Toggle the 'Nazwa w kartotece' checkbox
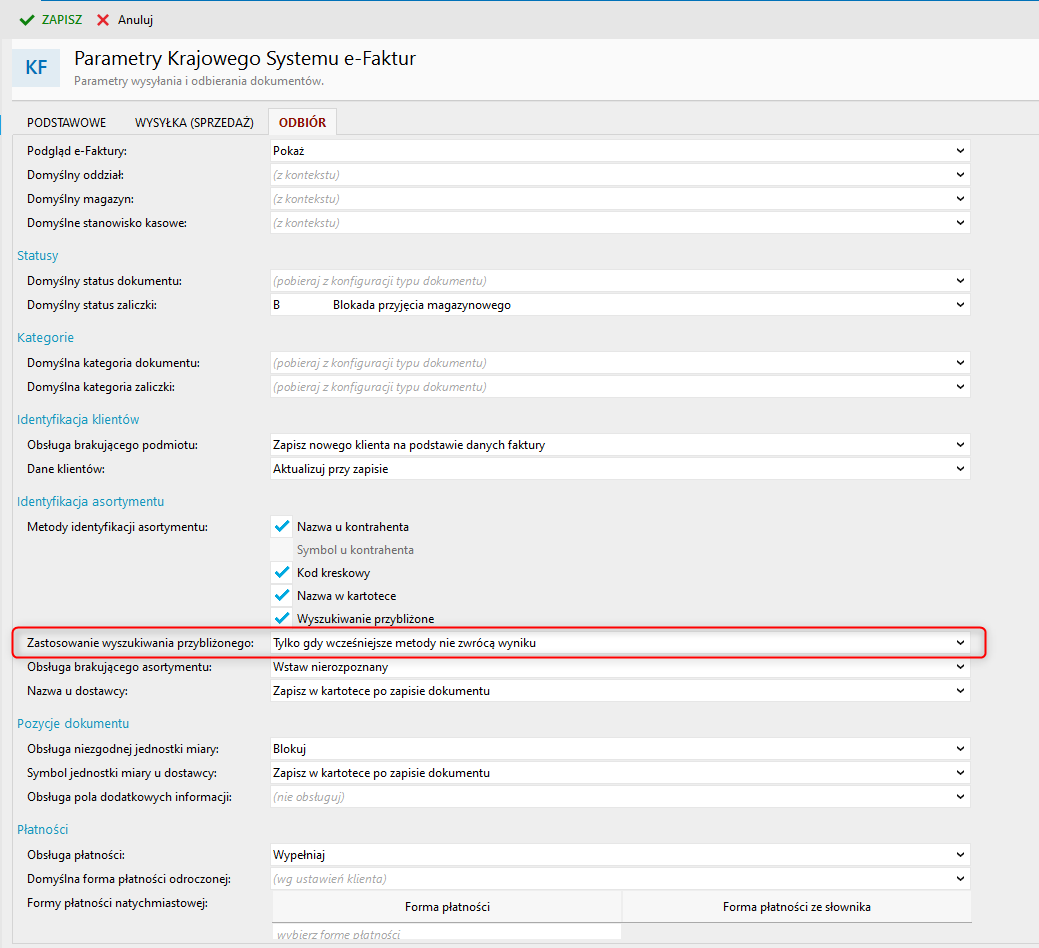Image resolution: width=1039 pixels, height=948 pixels. coord(282,596)
